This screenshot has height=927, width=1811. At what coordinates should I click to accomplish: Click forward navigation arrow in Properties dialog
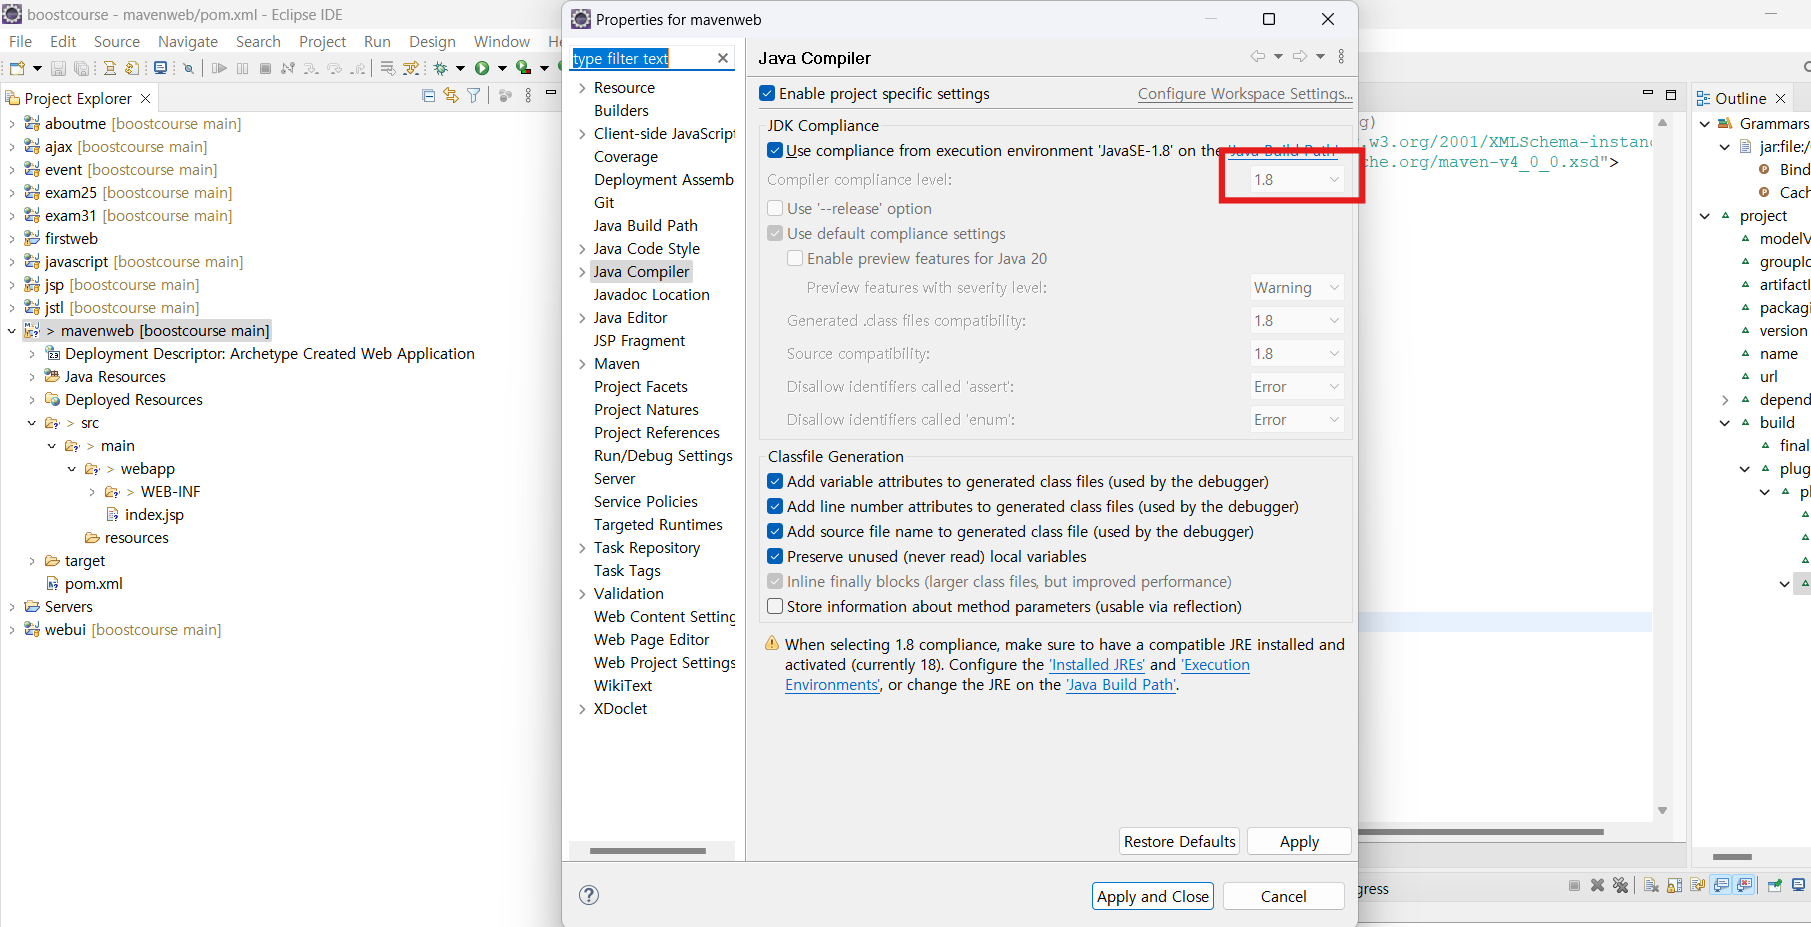pyautogui.click(x=1300, y=57)
